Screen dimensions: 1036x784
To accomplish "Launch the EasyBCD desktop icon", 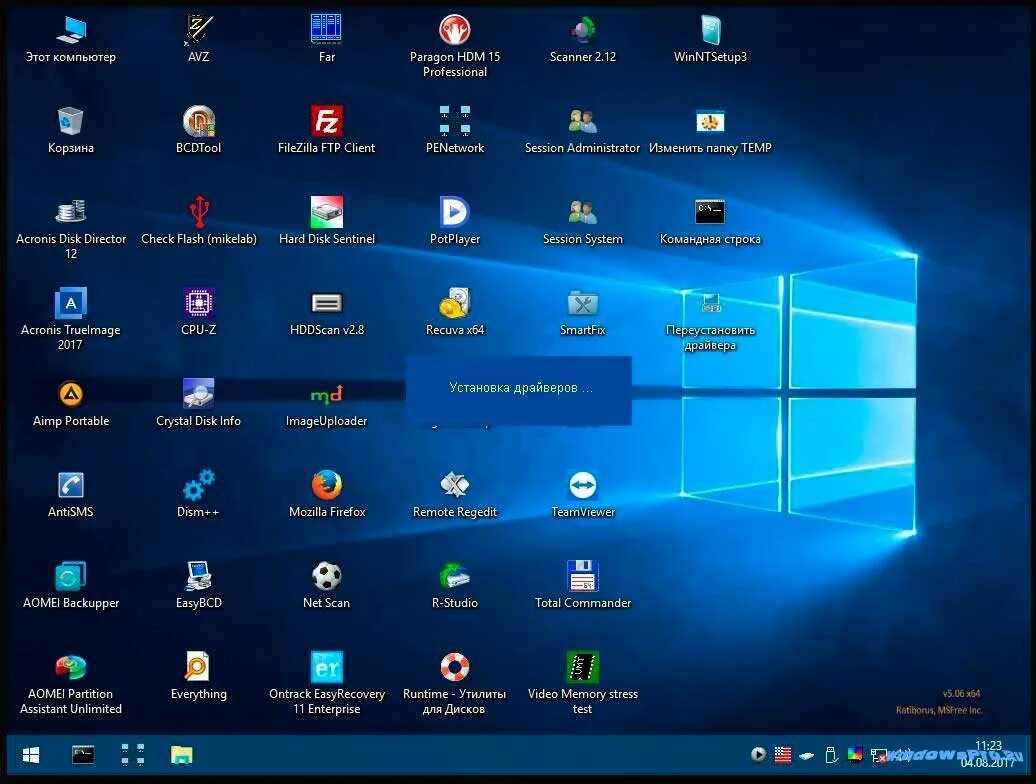I will point(198,585).
